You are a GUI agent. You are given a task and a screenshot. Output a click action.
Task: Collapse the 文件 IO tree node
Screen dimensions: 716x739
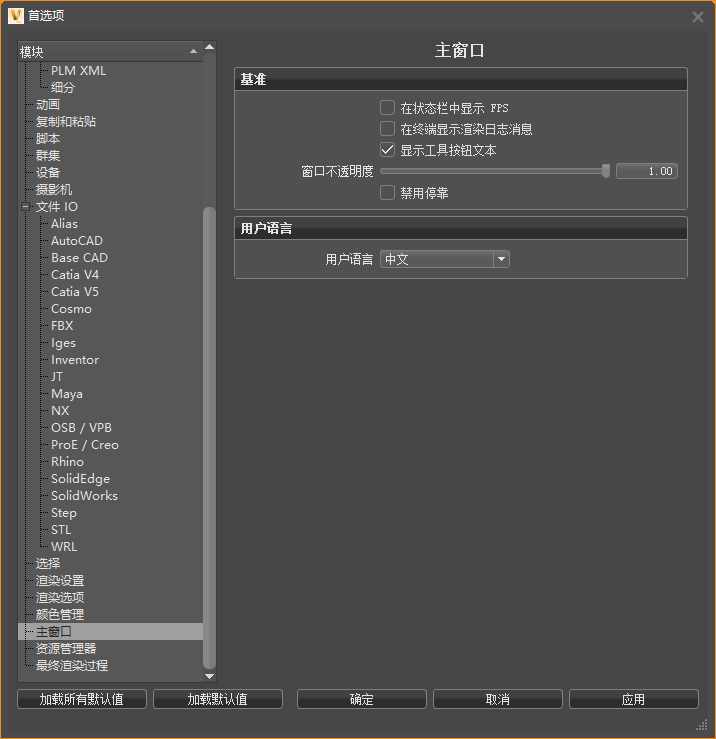25,206
